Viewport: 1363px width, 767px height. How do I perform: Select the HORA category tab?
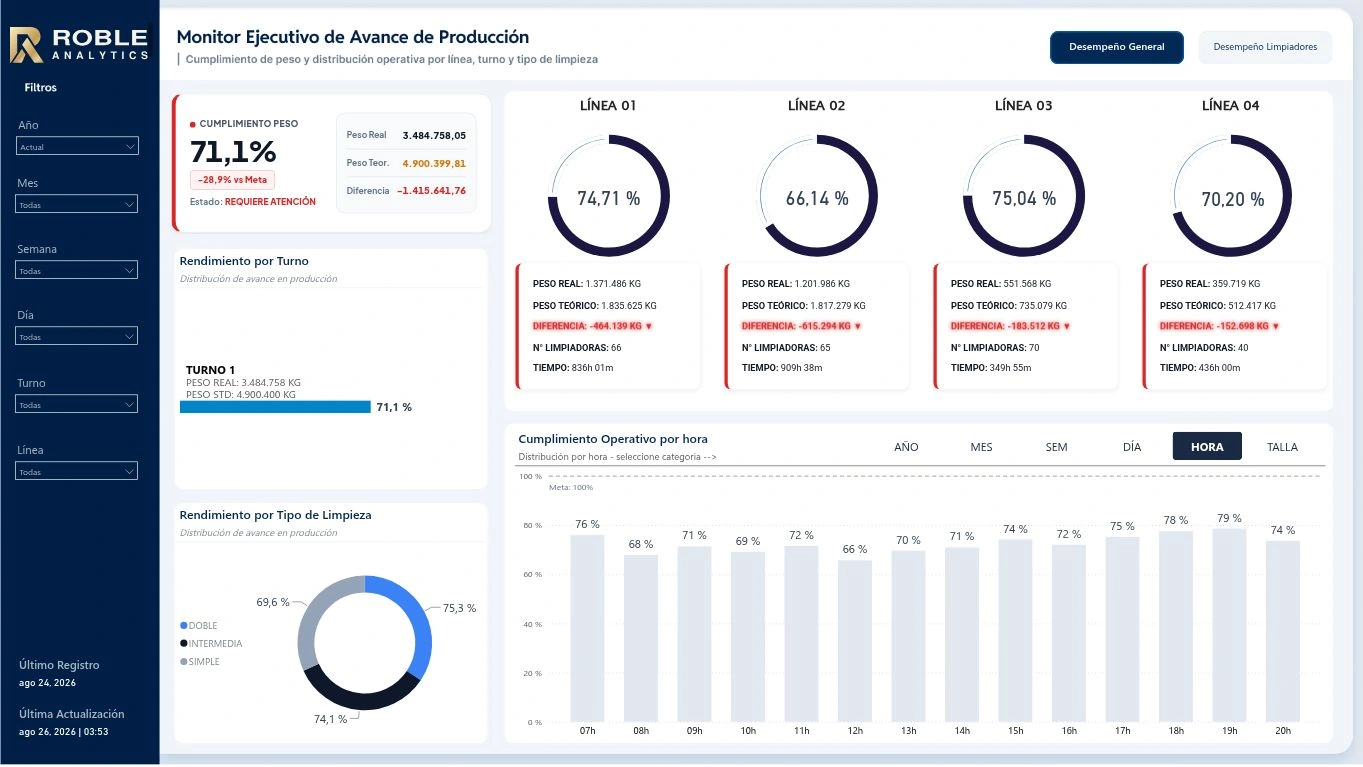click(1207, 447)
